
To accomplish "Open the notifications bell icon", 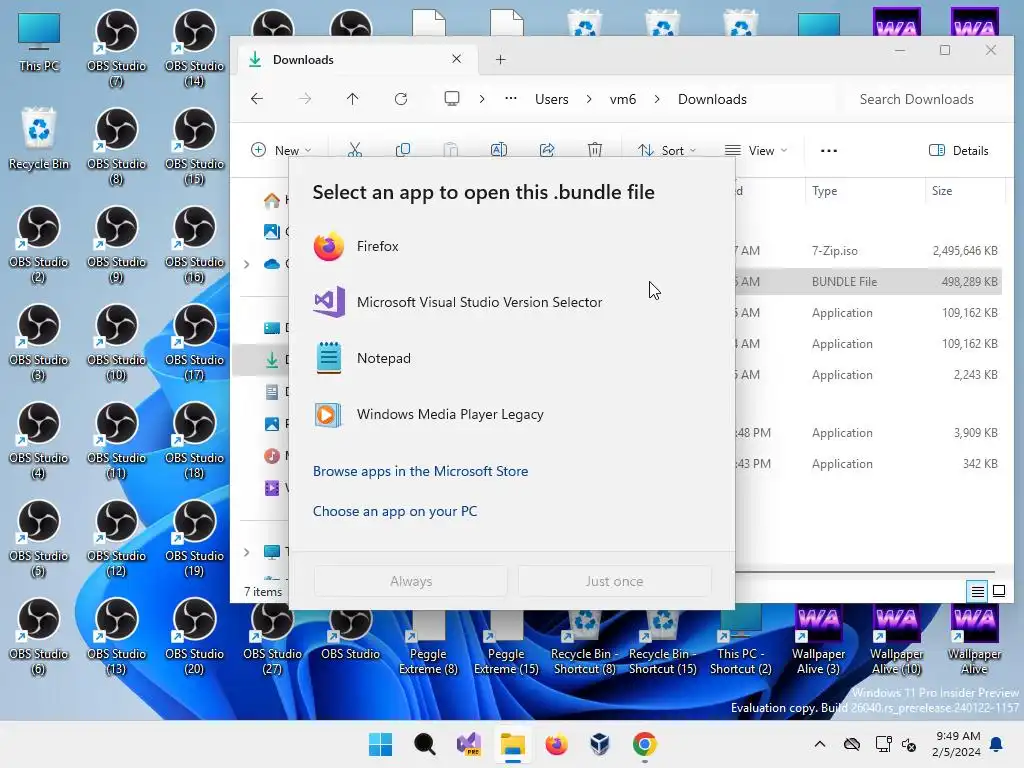I will tap(997, 744).
